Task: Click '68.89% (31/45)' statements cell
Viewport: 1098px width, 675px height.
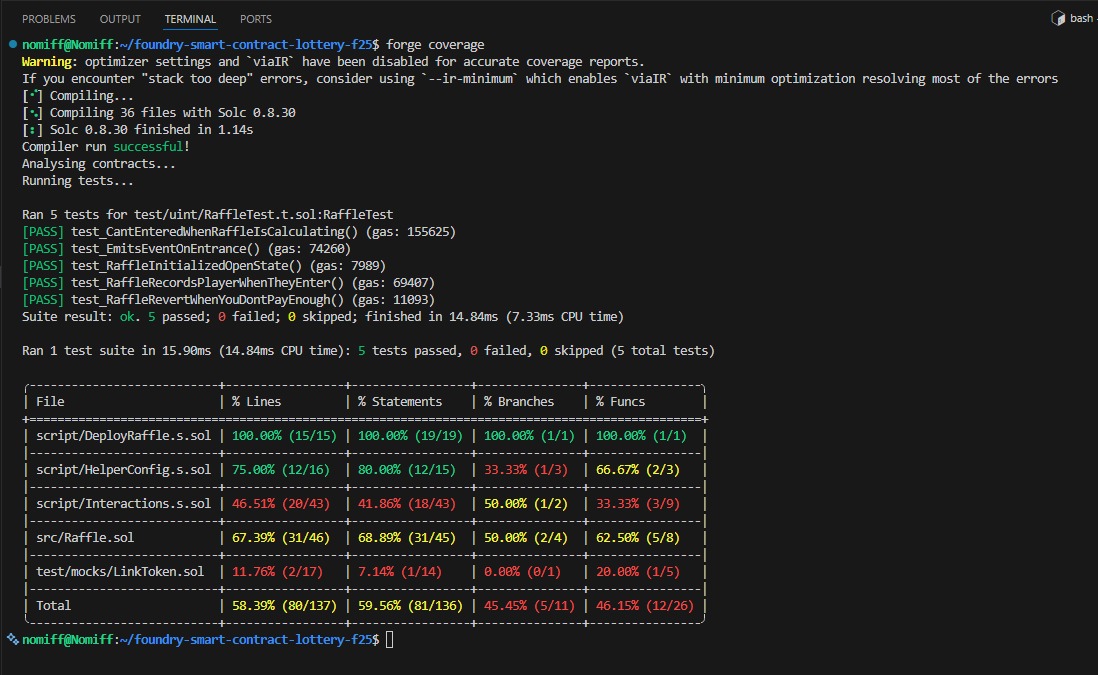Action: [407, 538]
